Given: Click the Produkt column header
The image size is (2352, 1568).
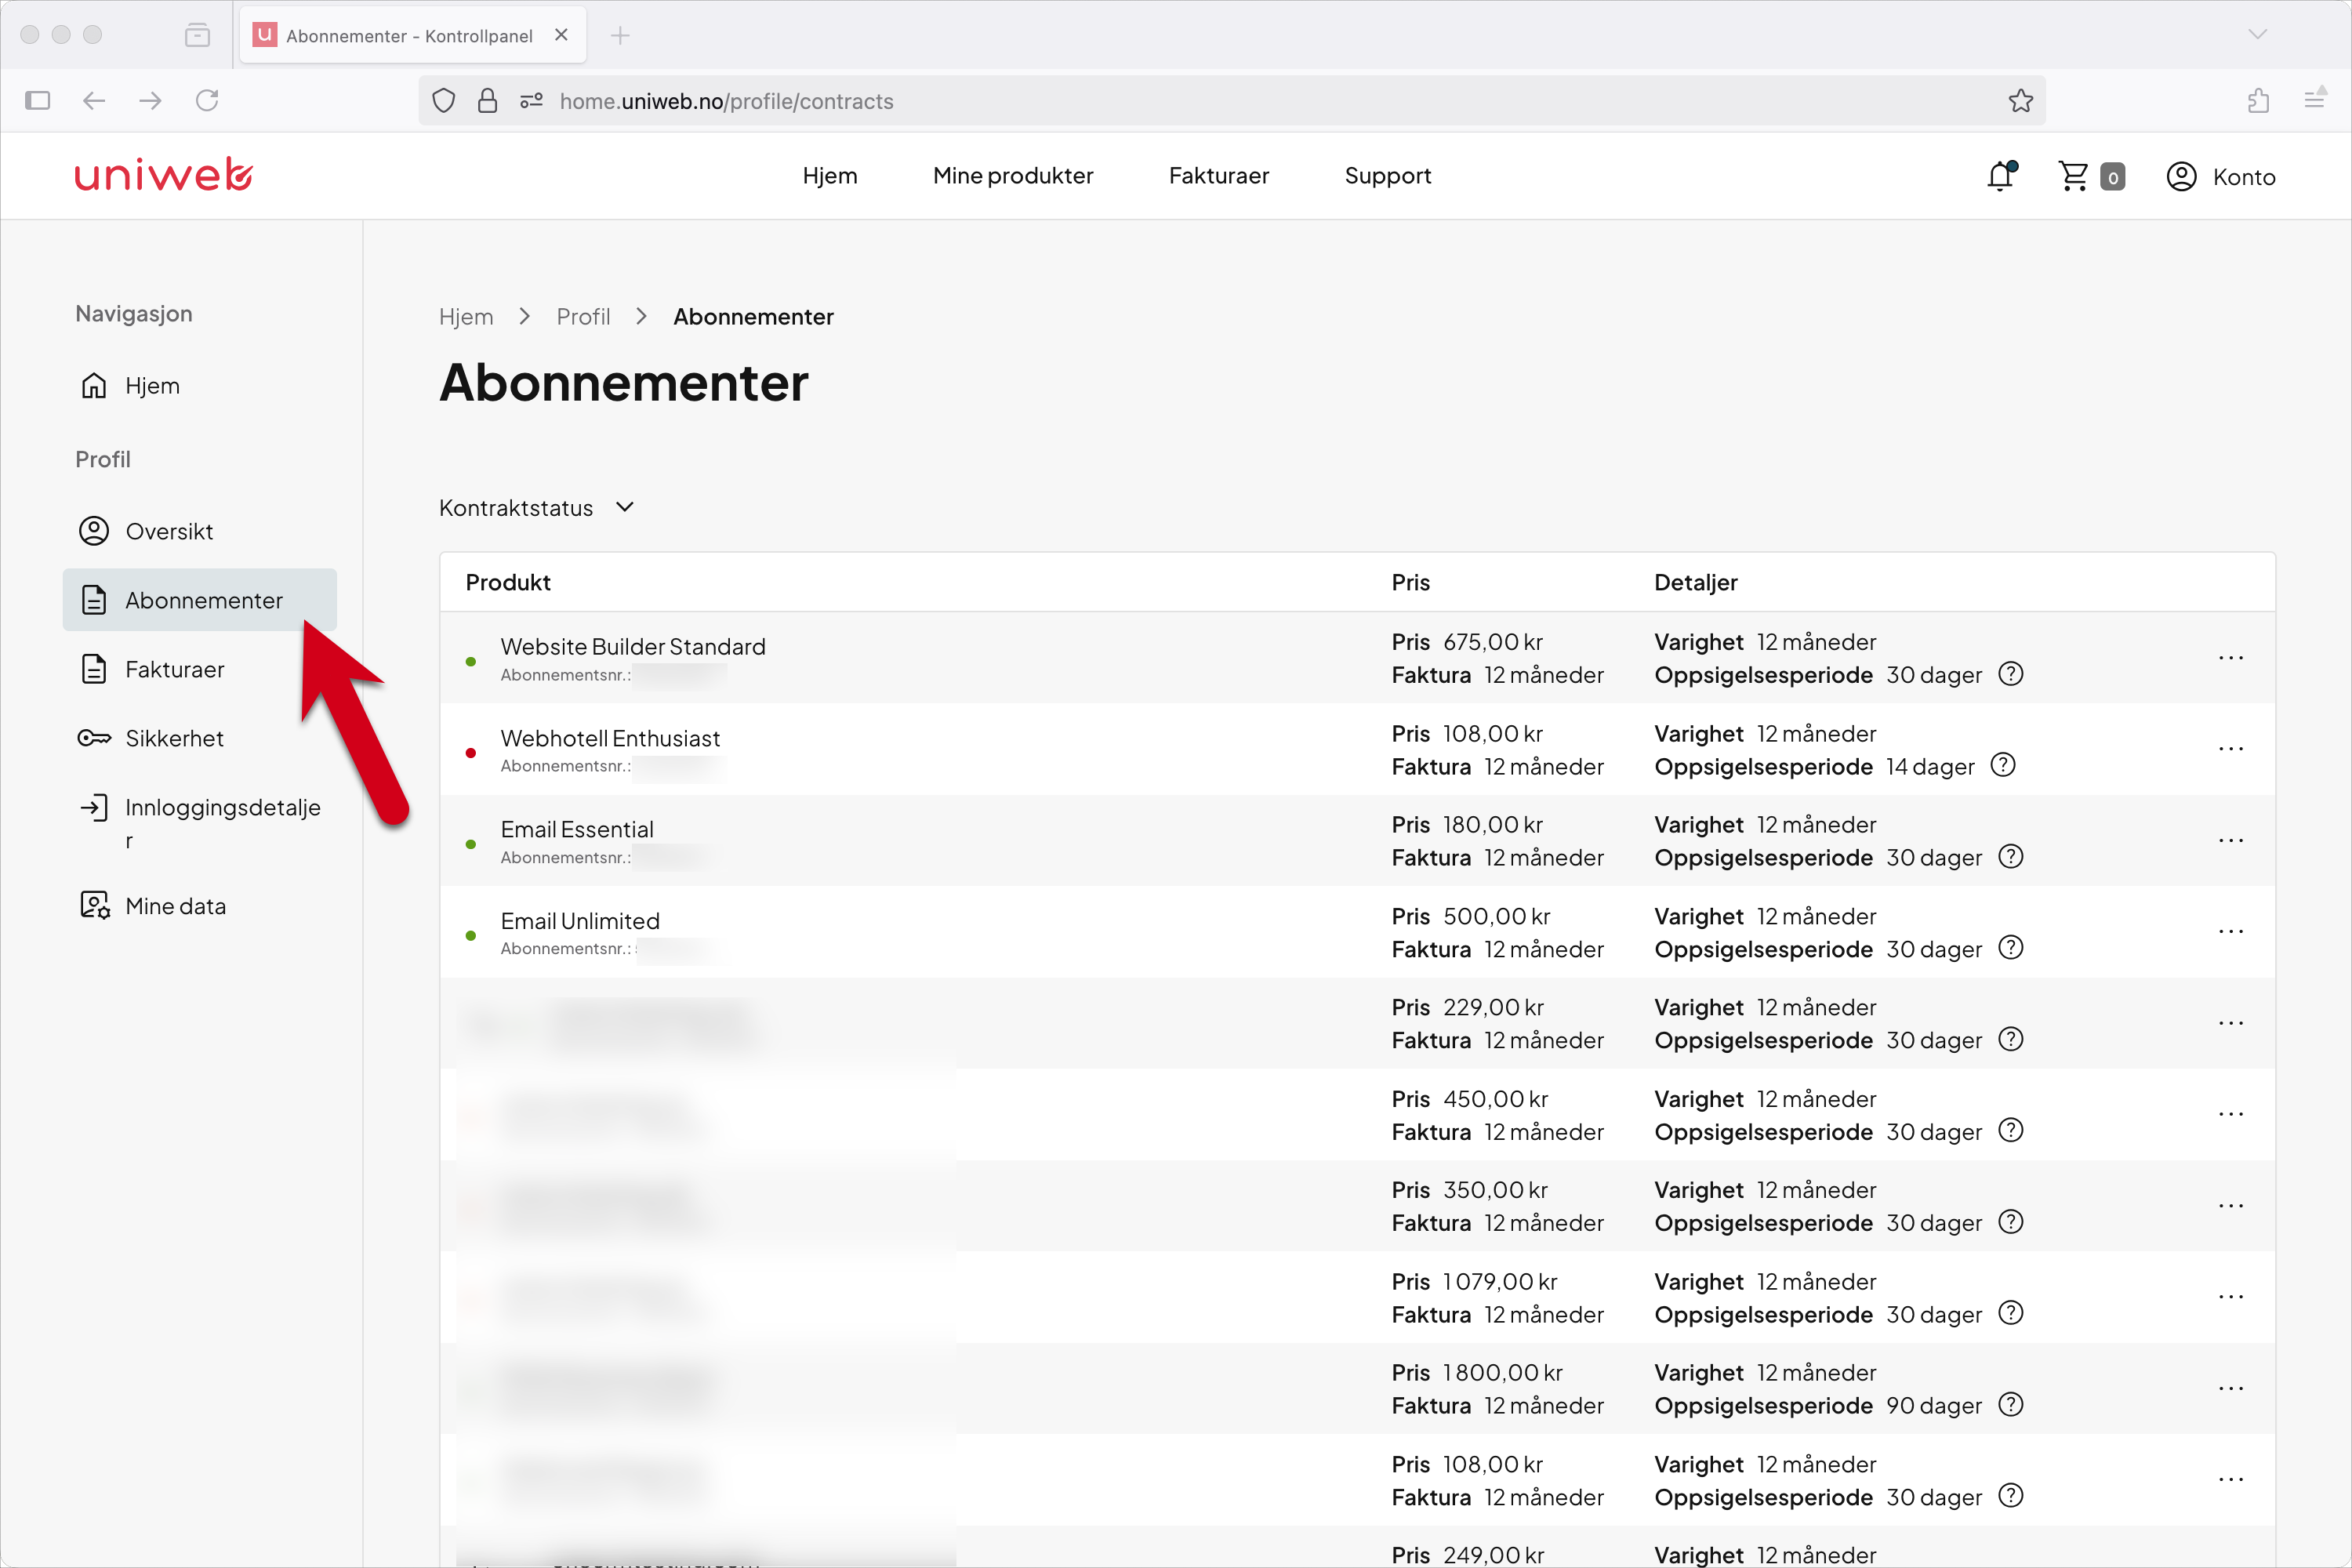Looking at the screenshot, I should coord(508,582).
